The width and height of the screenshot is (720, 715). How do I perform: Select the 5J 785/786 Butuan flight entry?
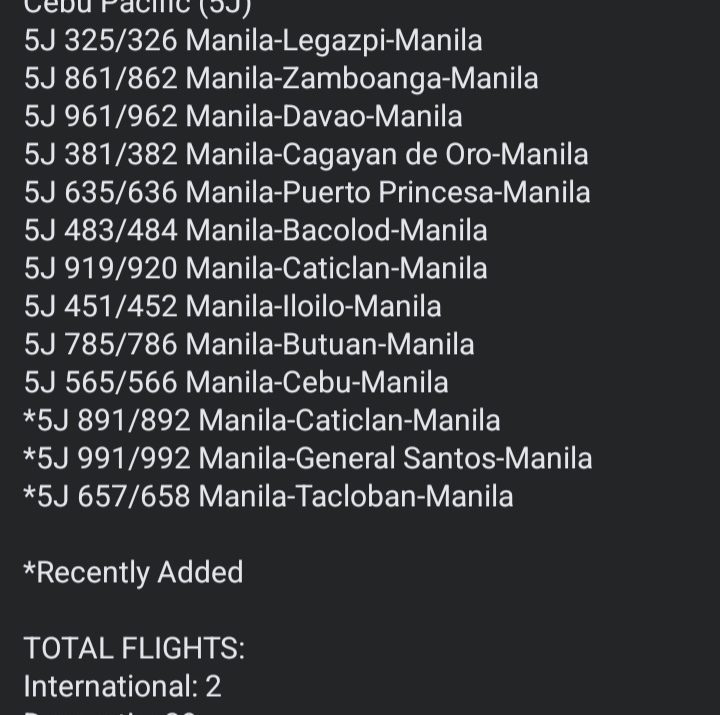pyautogui.click(x=249, y=345)
